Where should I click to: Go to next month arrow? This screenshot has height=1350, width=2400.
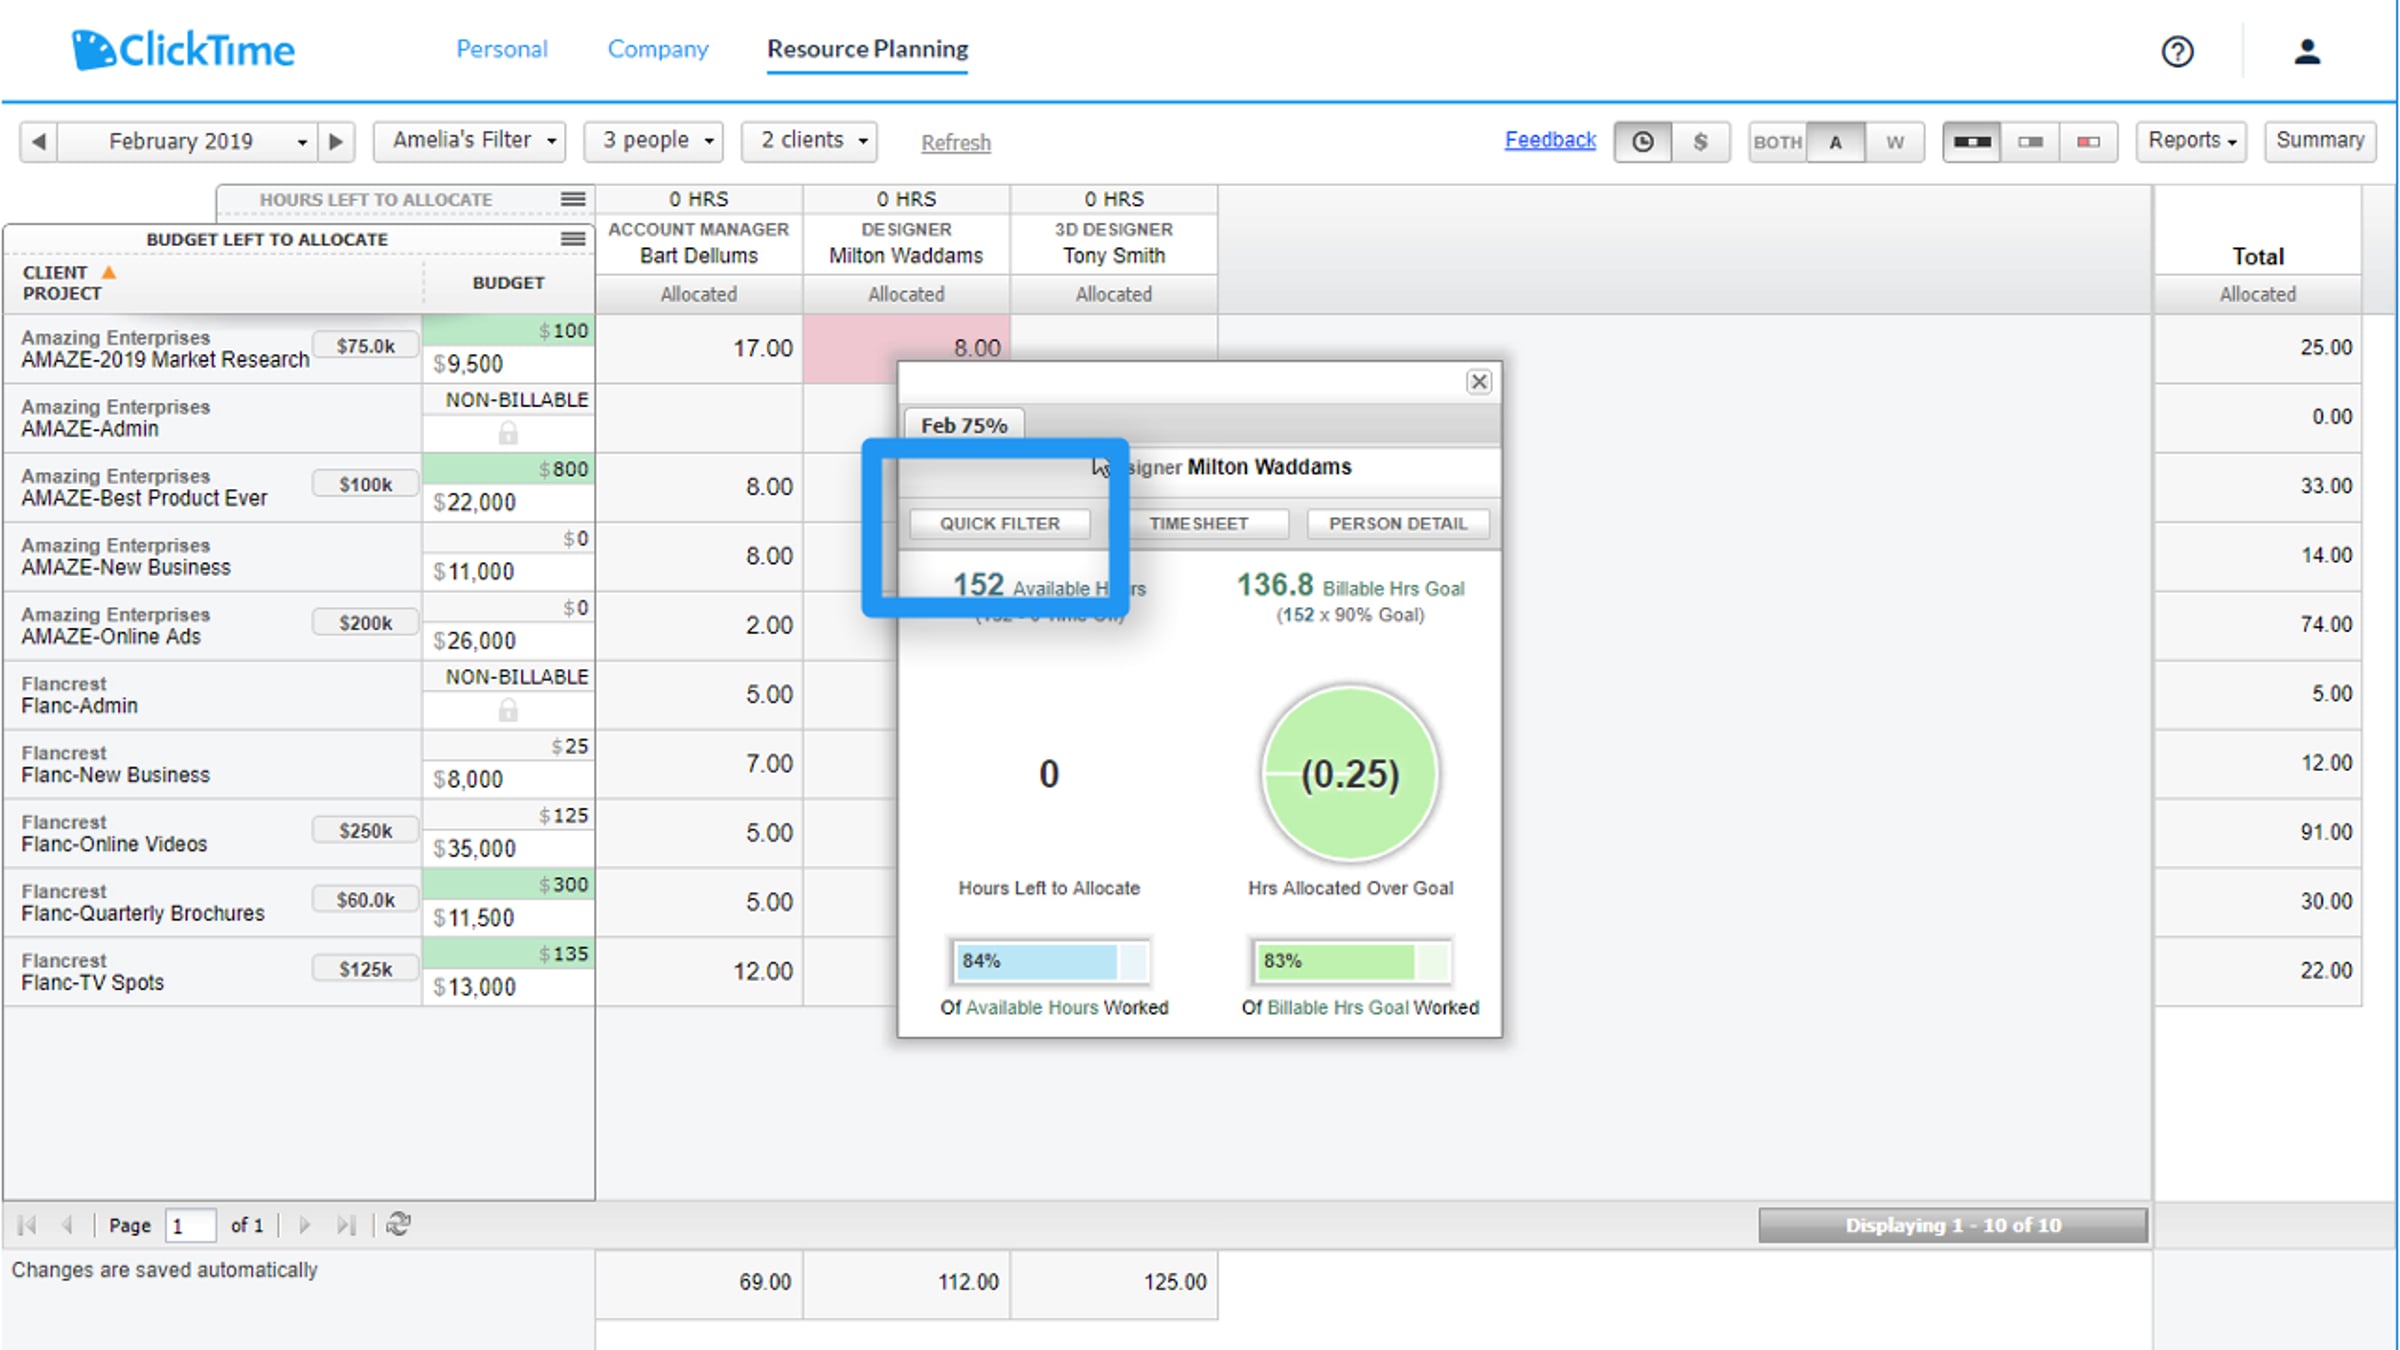[336, 142]
